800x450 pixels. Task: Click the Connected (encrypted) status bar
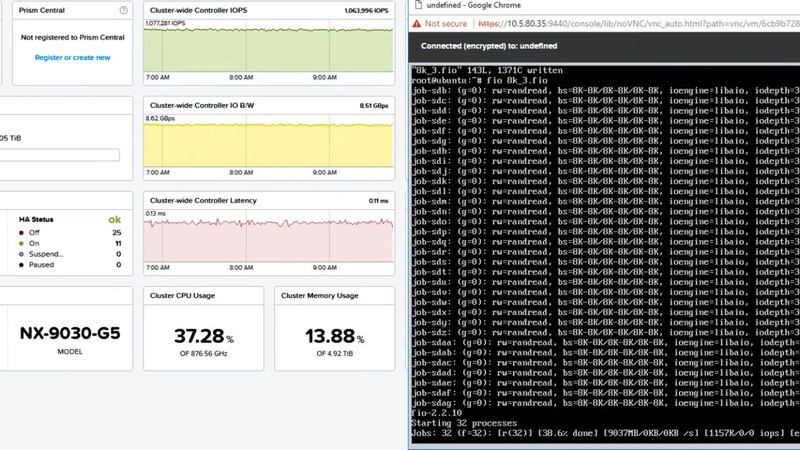pos(605,46)
